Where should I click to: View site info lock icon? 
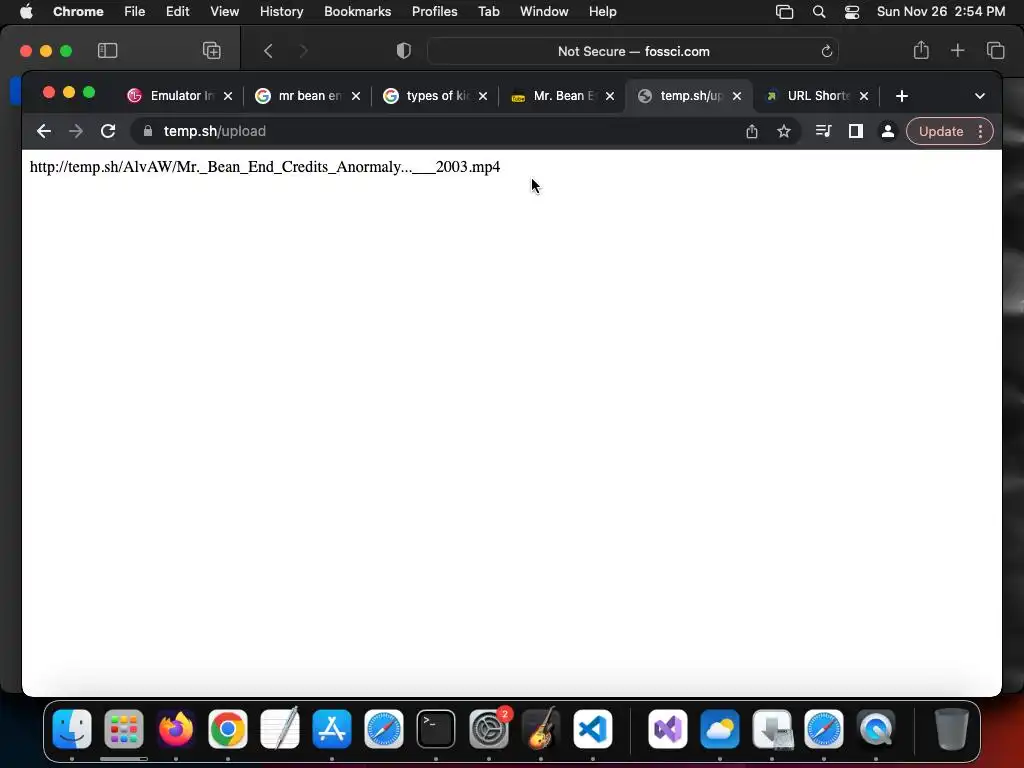tap(148, 131)
